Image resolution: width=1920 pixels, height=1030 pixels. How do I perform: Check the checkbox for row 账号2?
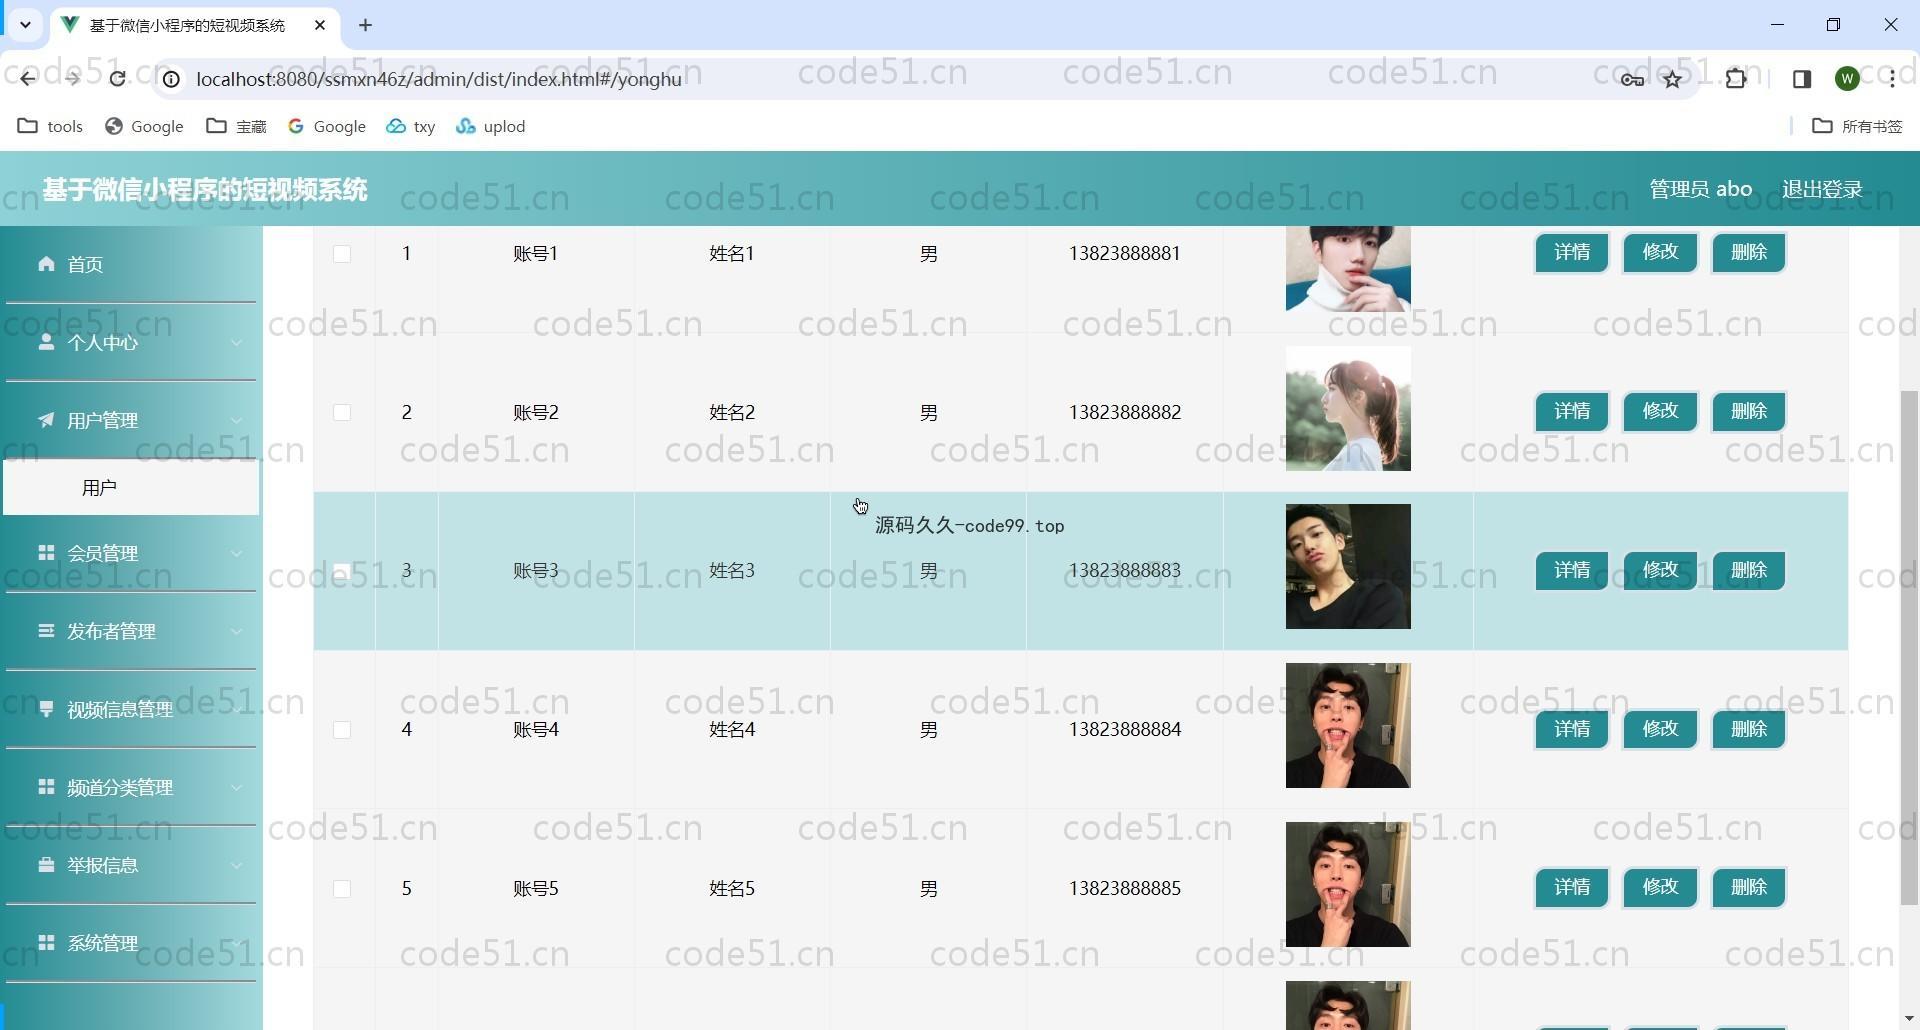point(342,413)
